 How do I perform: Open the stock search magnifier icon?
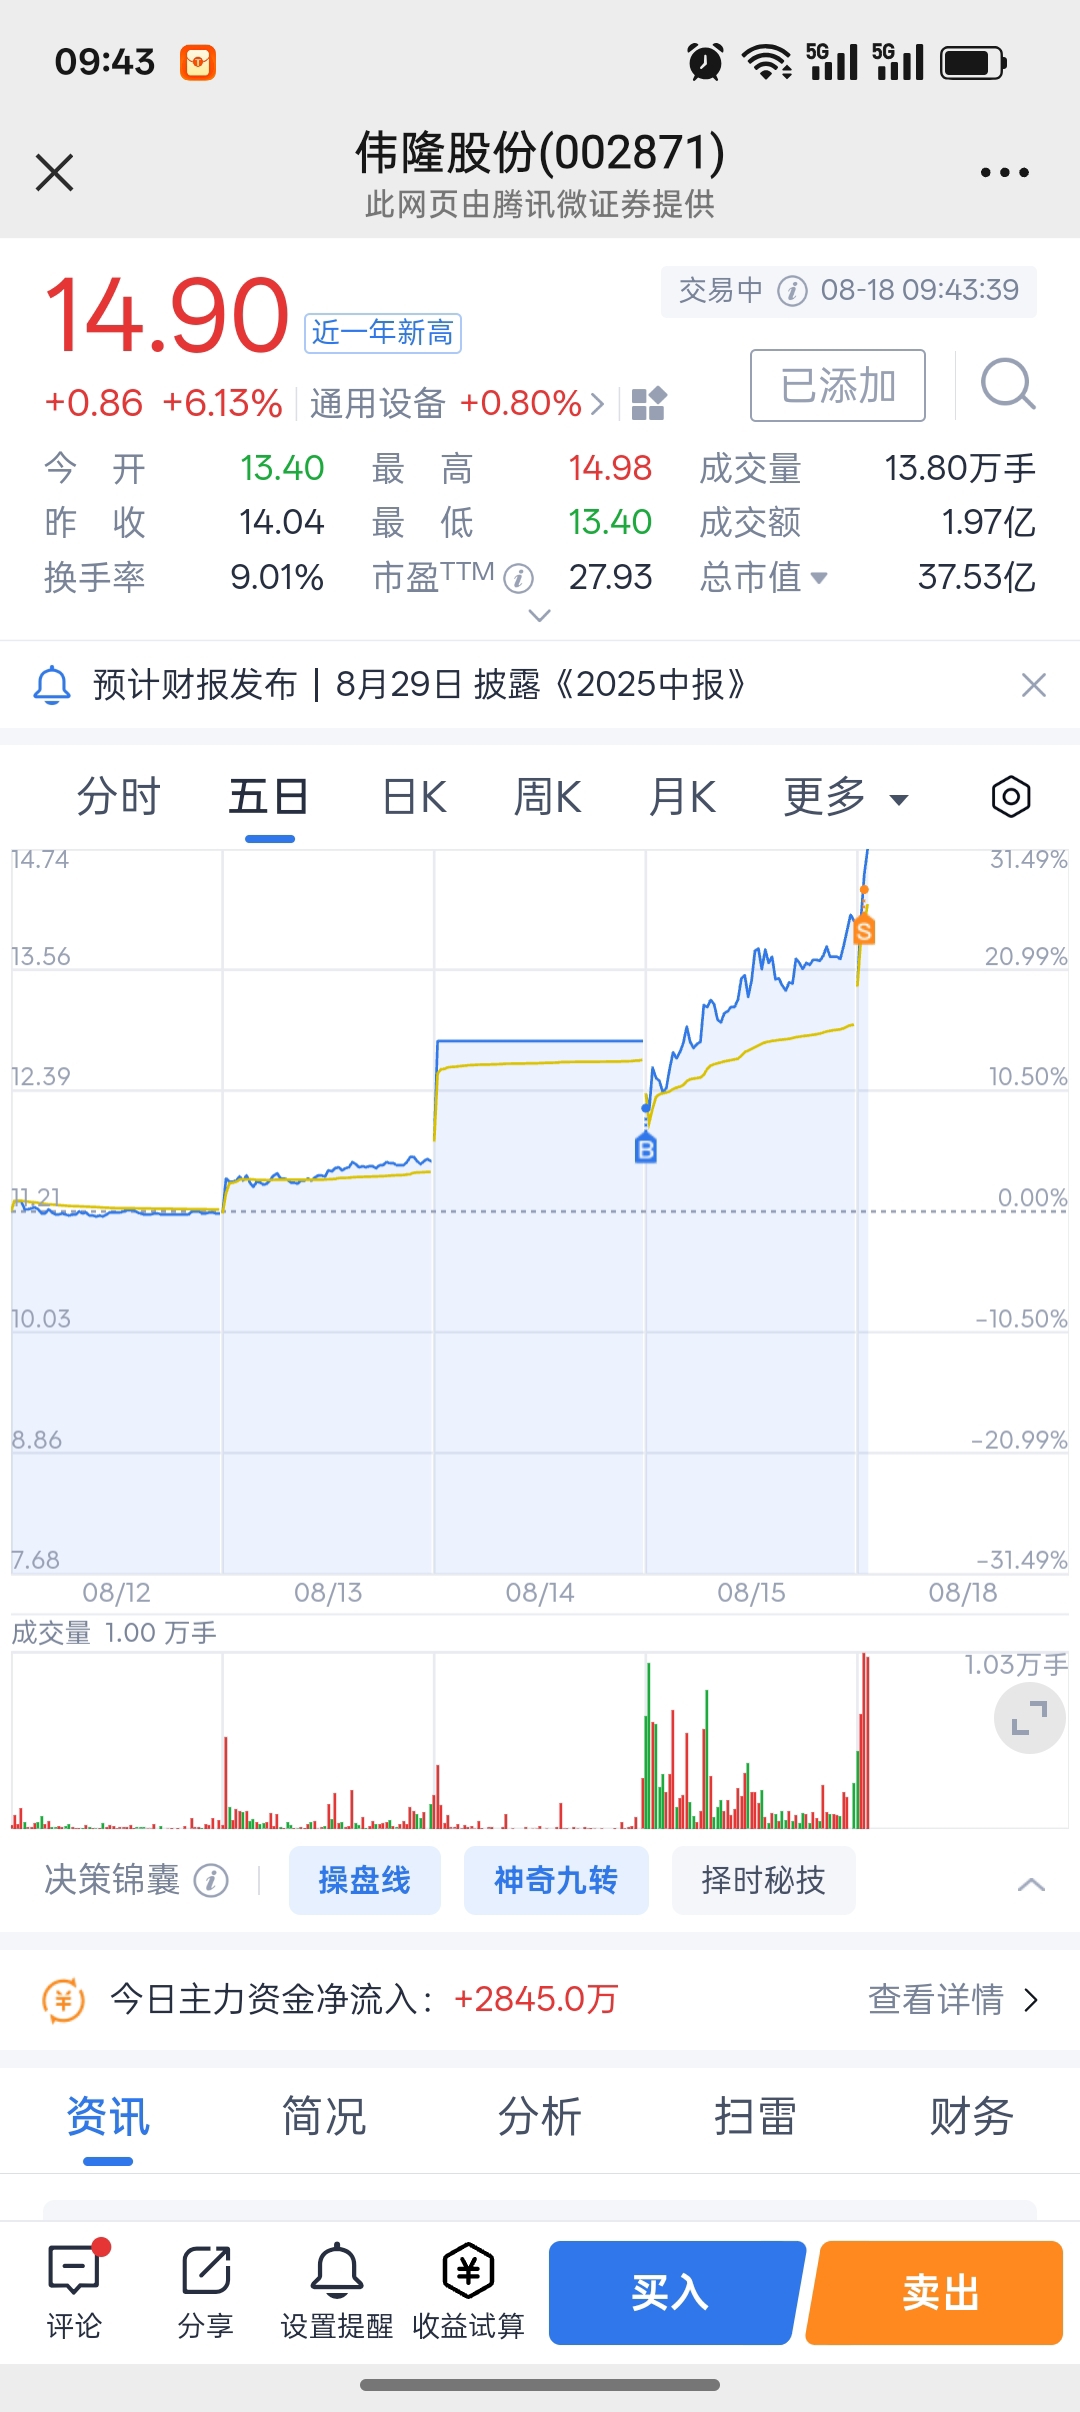[x=1007, y=385]
